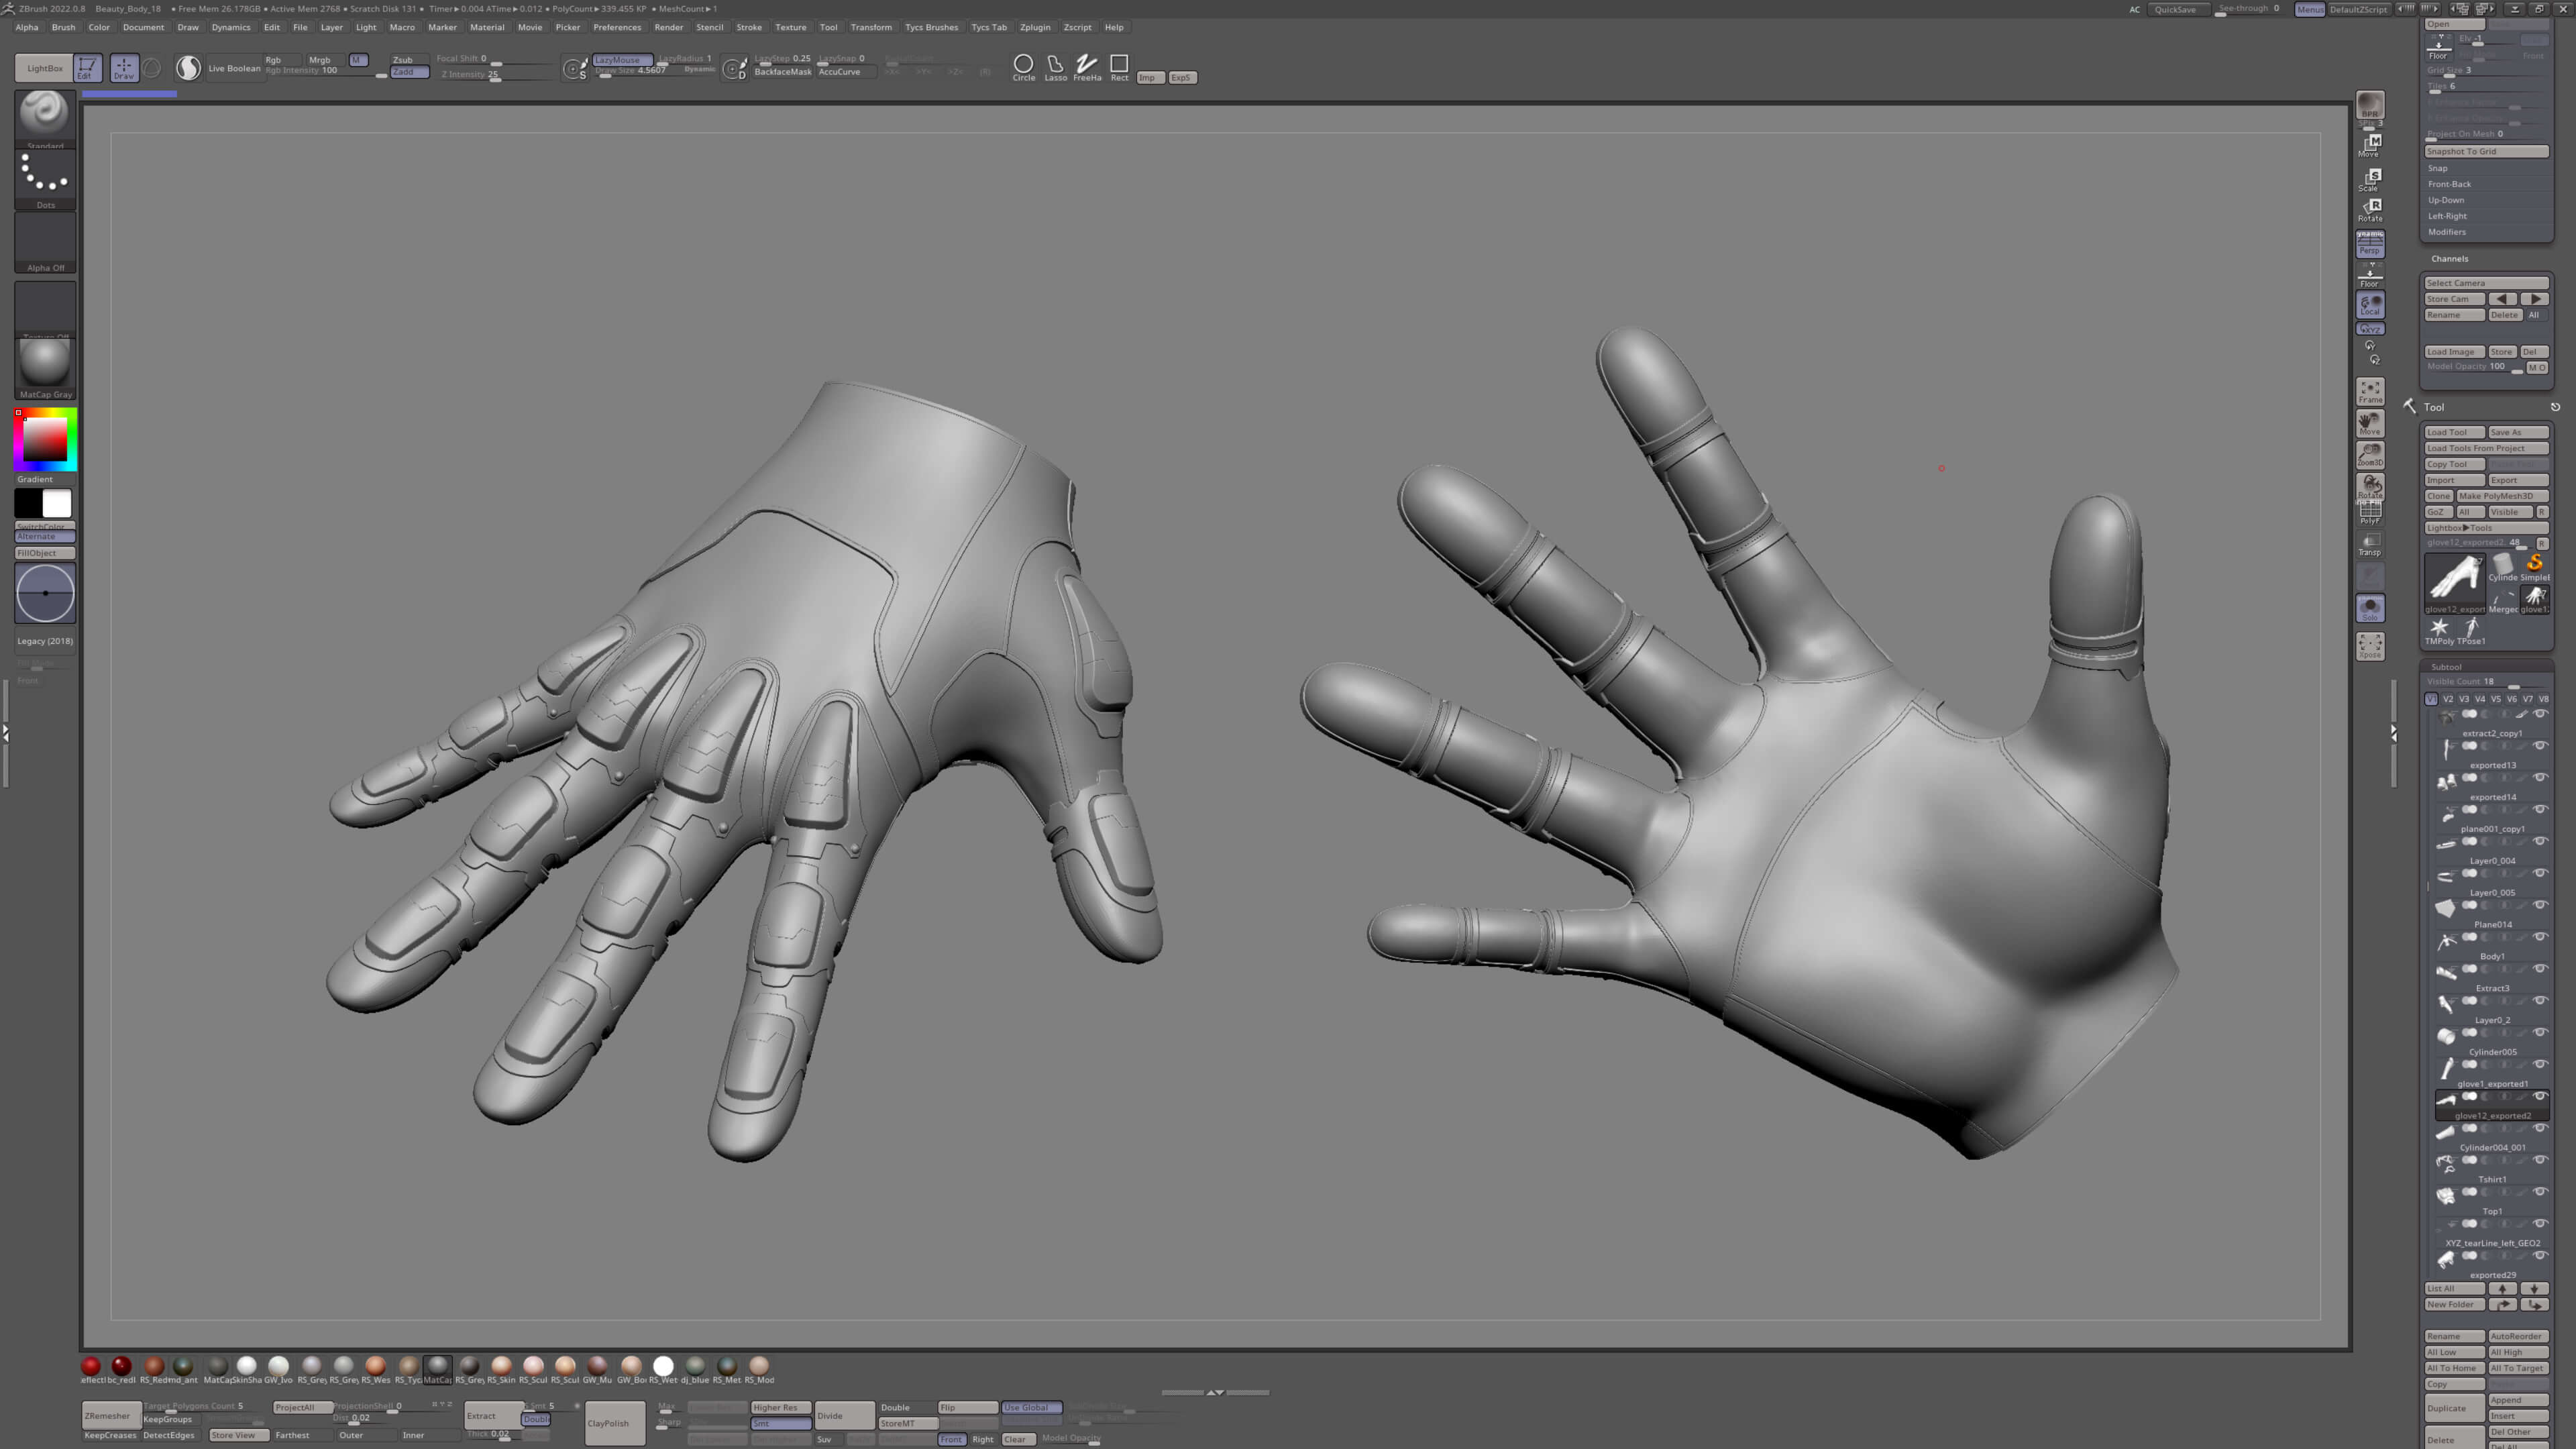
Task: Toggle the Floor grid button
Action: click(2369, 275)
